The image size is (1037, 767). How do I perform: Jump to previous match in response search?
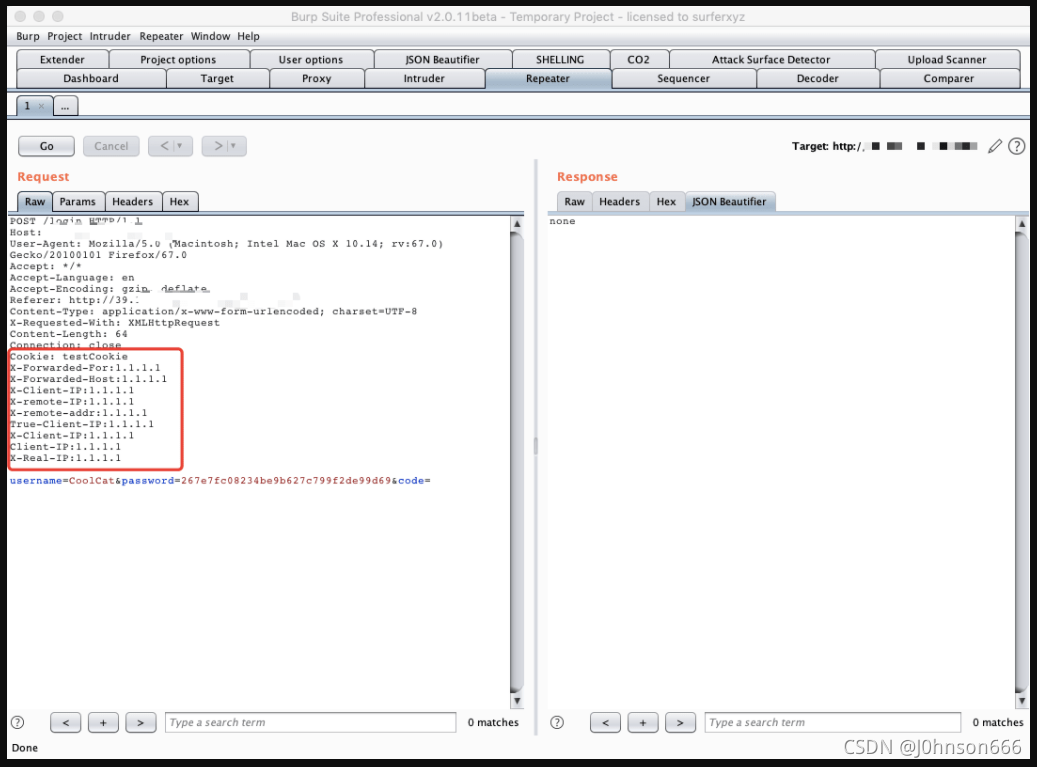point(605,722)
